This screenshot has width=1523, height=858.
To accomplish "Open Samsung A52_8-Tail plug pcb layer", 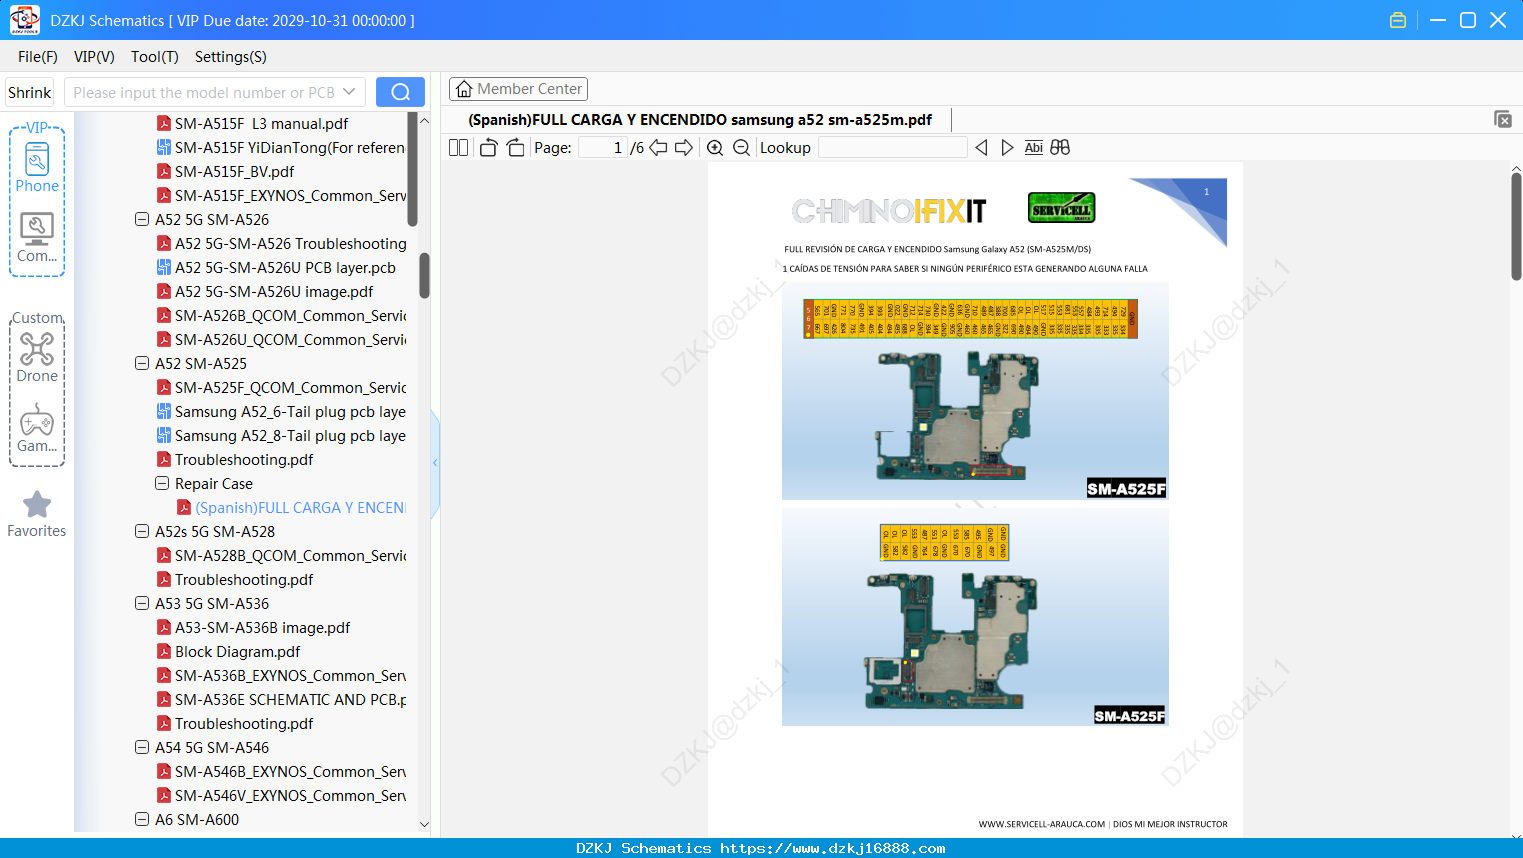I will click(x=281, y=435).
